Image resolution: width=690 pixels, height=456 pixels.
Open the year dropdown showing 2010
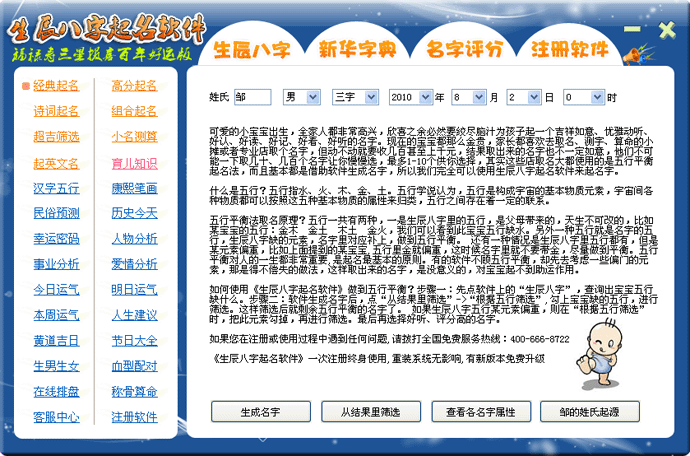pos(411,97)
